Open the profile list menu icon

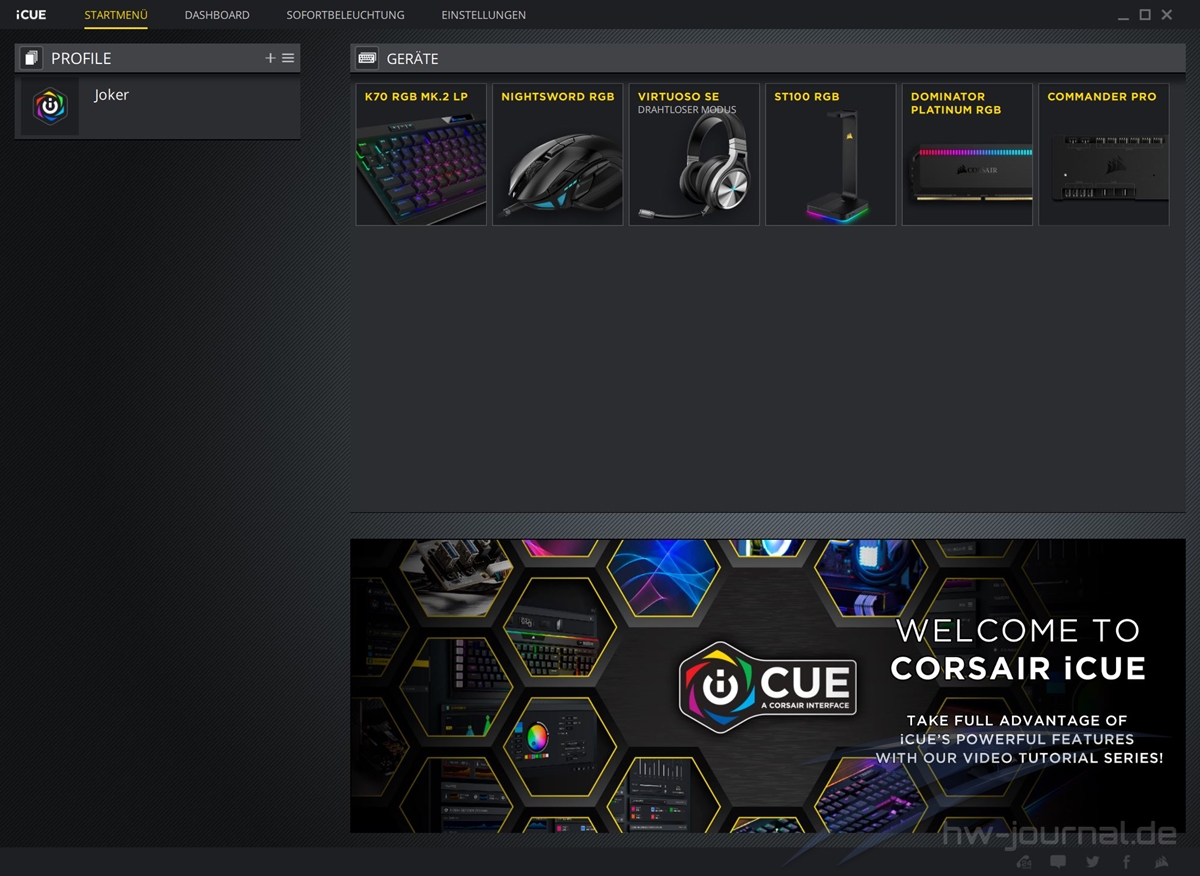pyautogui.click(x=288, y=58)
